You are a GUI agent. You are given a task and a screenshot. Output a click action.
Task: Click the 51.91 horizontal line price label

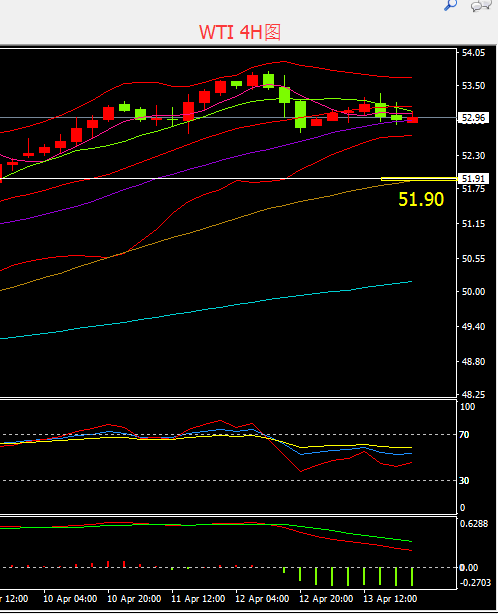tap(473, 179)
